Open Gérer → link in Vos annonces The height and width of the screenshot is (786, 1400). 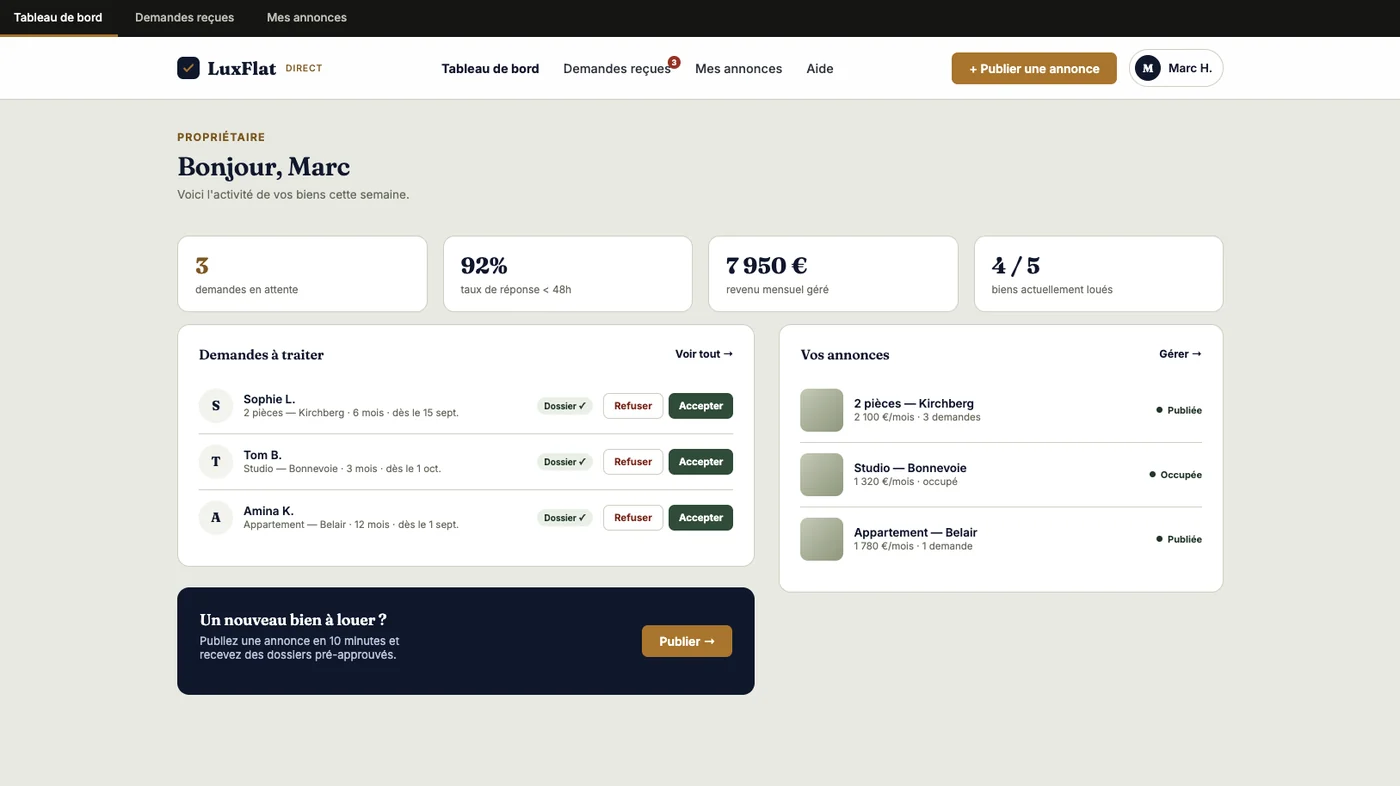[1180, 354]
